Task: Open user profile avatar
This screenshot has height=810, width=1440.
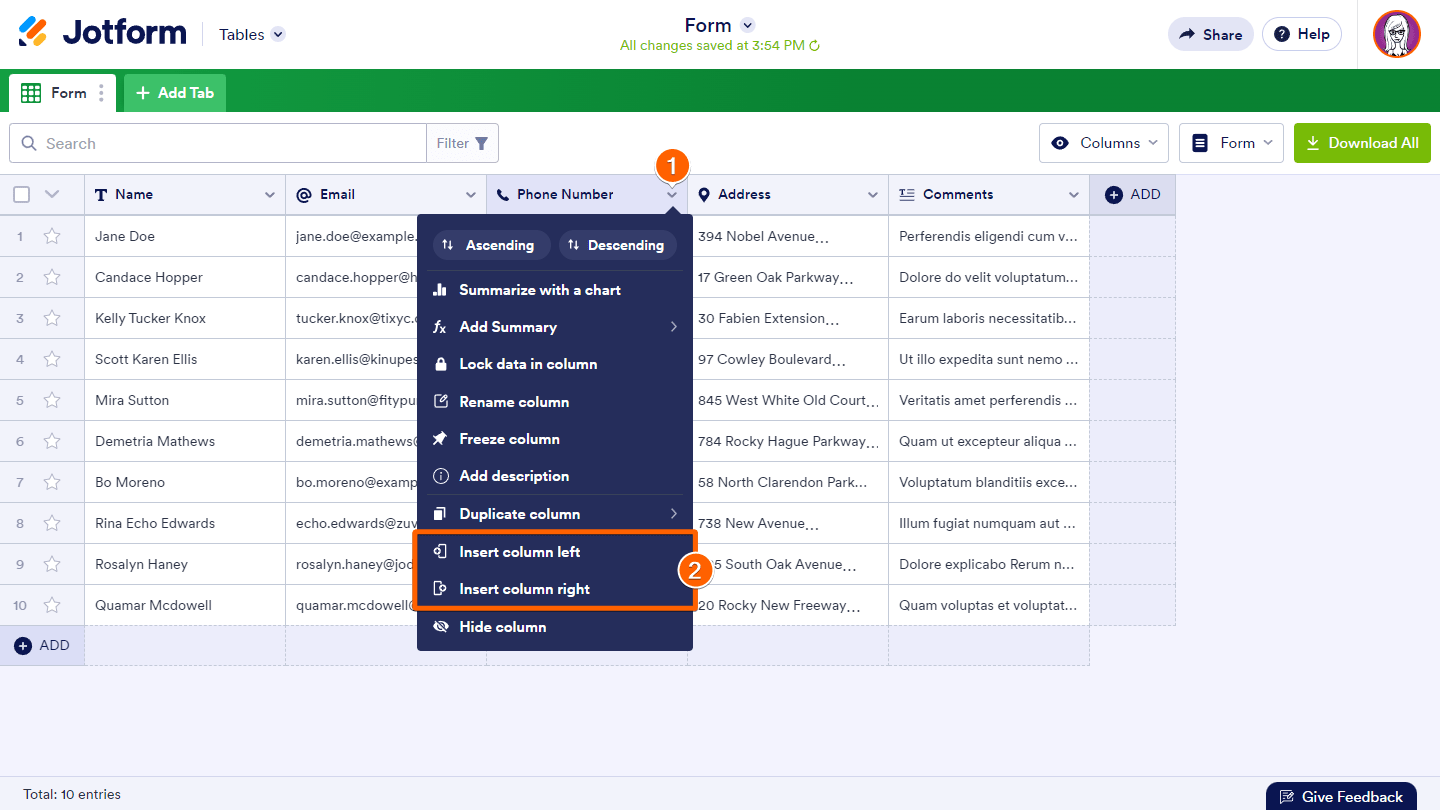Action: (x=1396, y=34)
